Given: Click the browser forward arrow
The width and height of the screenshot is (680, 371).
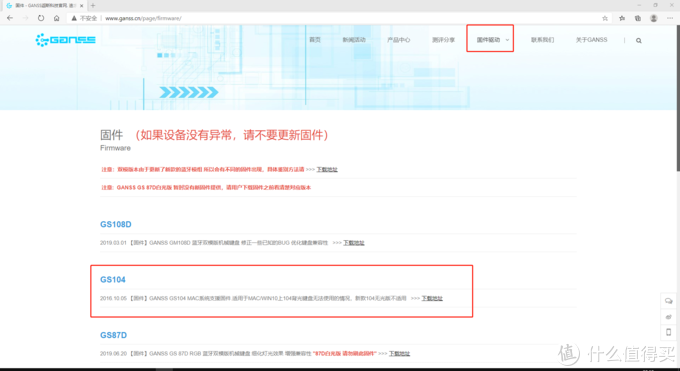Looking at the screenshot, I should (25, 18).
